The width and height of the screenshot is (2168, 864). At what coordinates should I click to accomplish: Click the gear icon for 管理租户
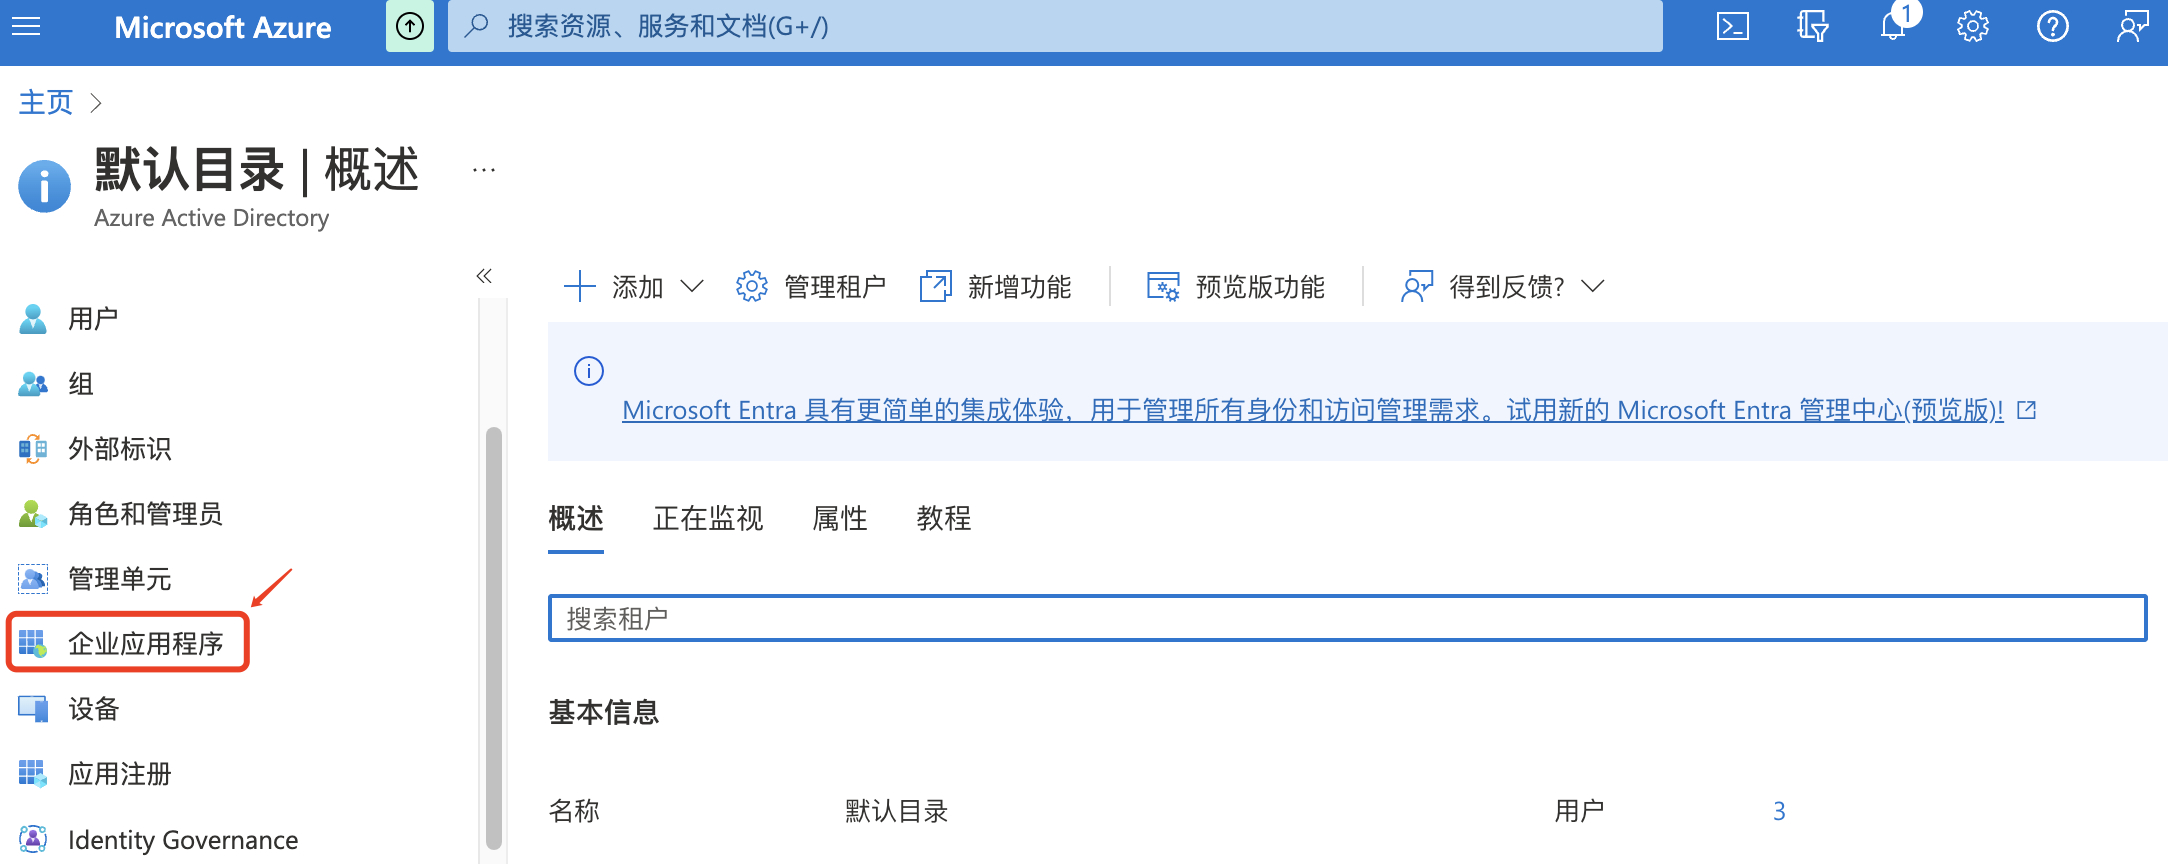coord(752,287)
